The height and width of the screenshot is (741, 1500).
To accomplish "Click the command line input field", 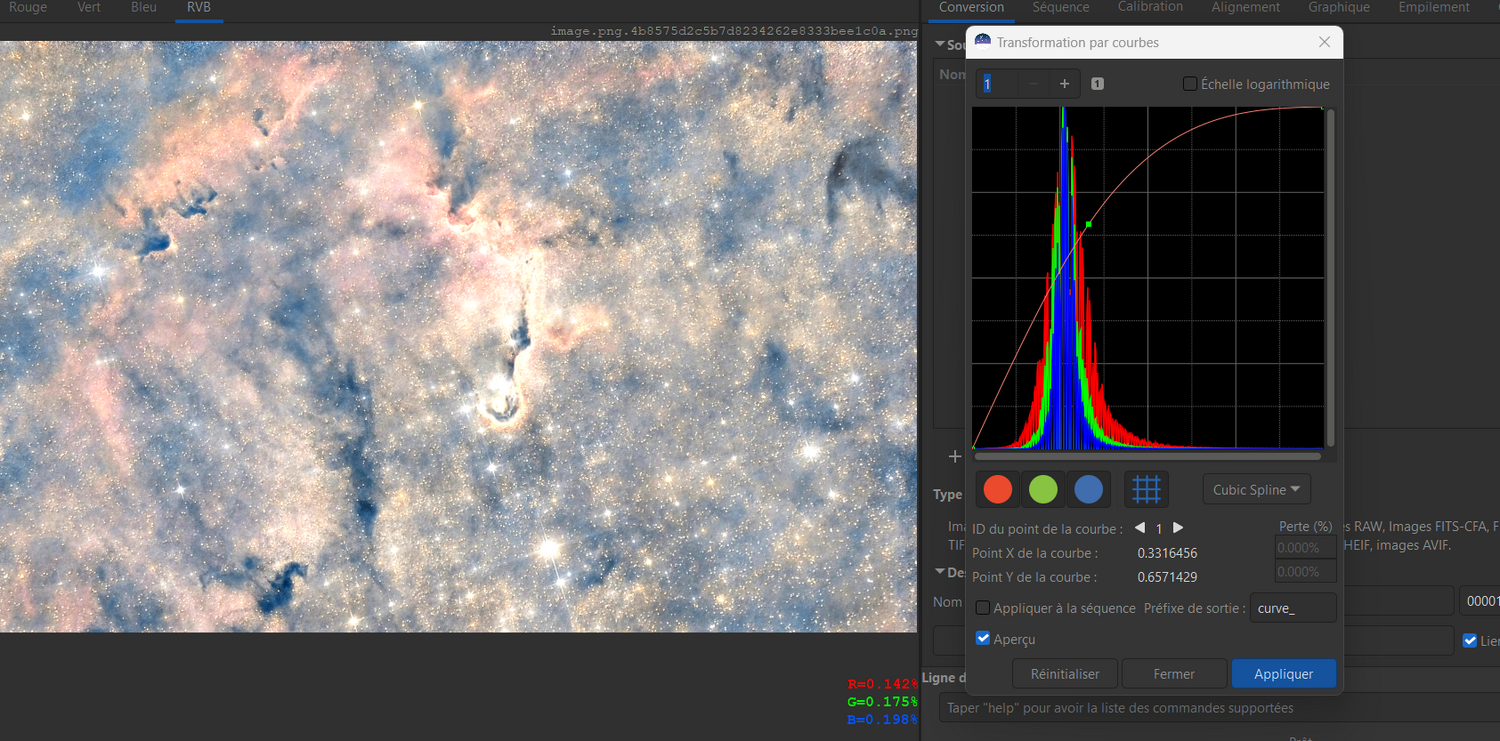I will click(x=1220, y=708).
